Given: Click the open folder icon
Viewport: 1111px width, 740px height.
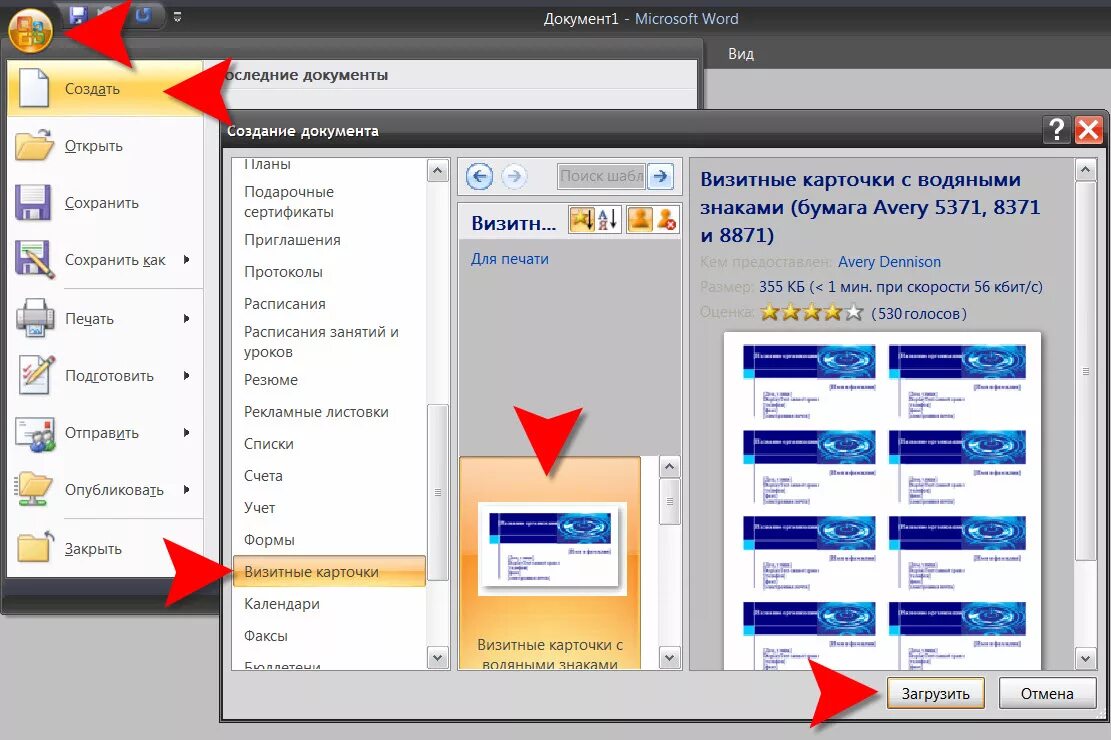Looking at the screenshot, I should [x=34, y=145].
